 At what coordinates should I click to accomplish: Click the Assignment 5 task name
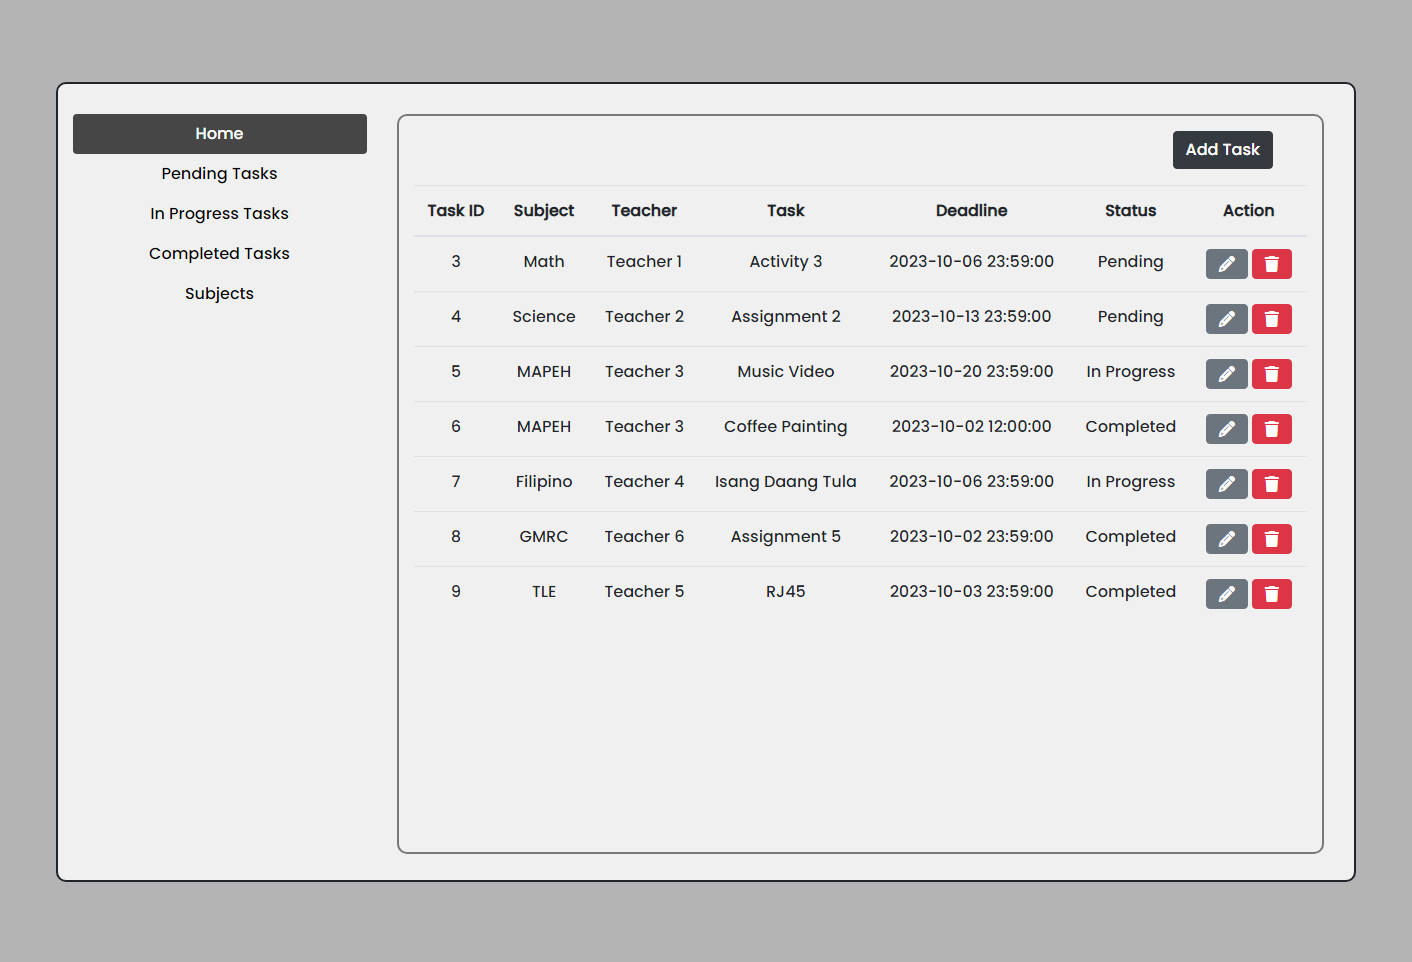[x=786, y=537]
